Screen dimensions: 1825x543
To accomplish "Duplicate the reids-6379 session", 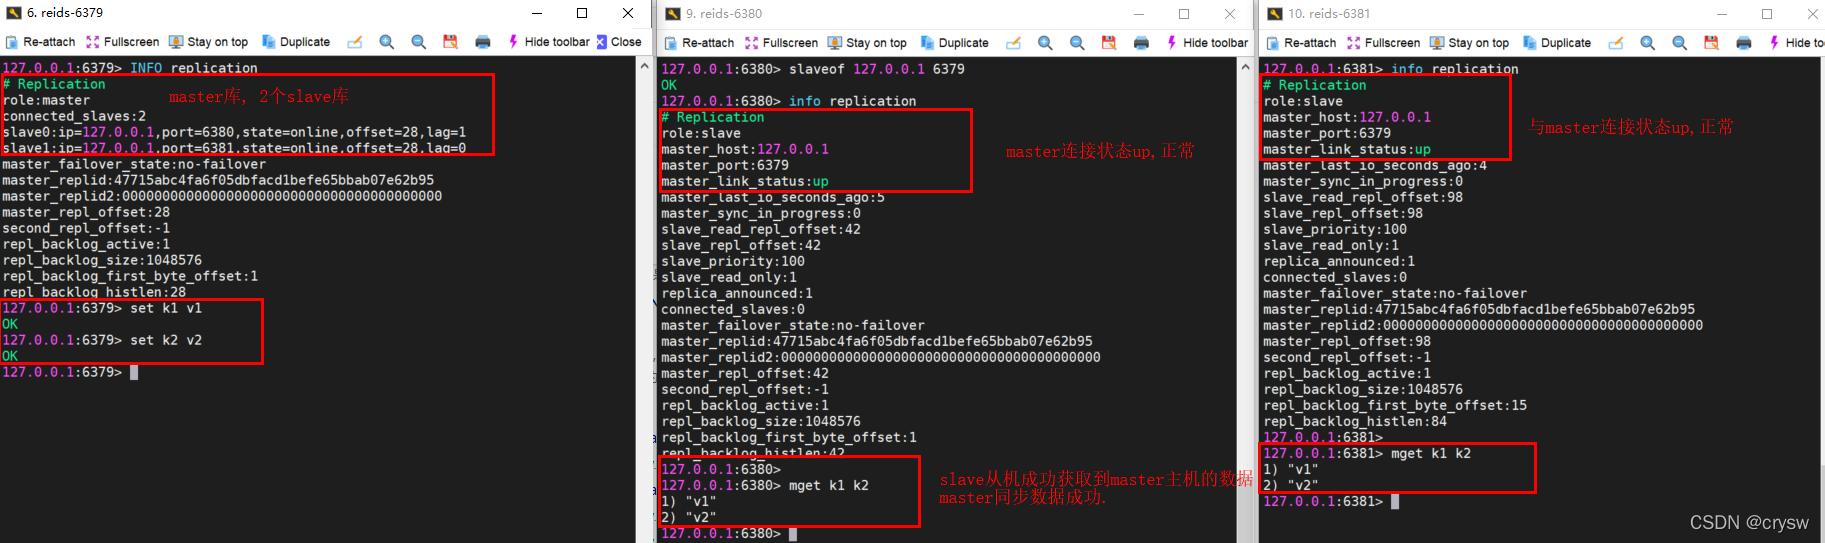I will coord(296,42).
